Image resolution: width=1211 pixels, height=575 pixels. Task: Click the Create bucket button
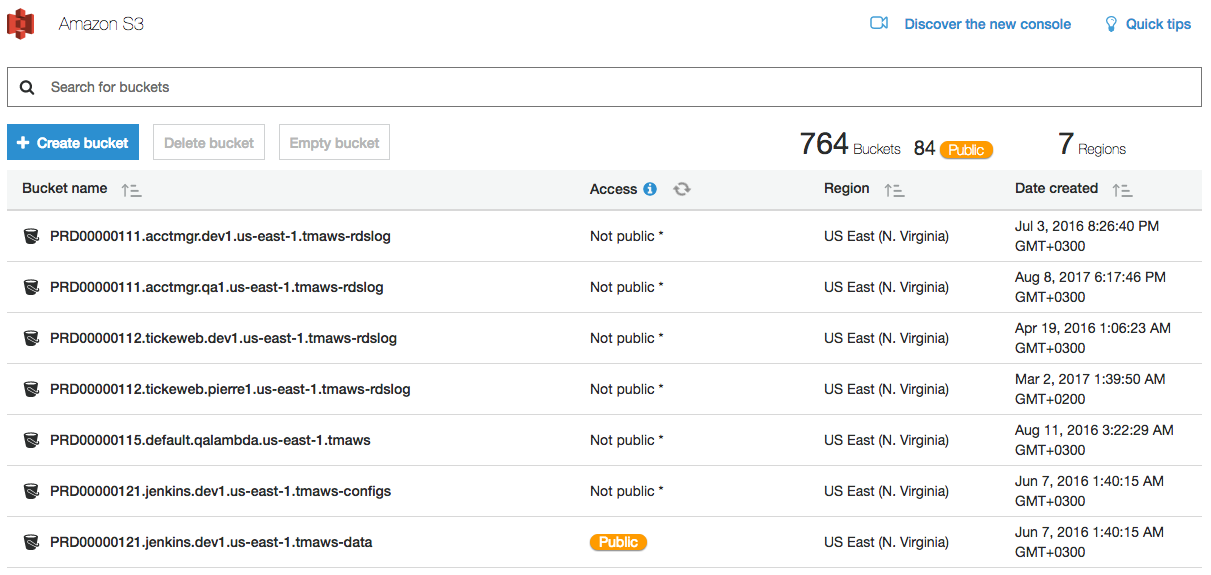tap(73, 143)
